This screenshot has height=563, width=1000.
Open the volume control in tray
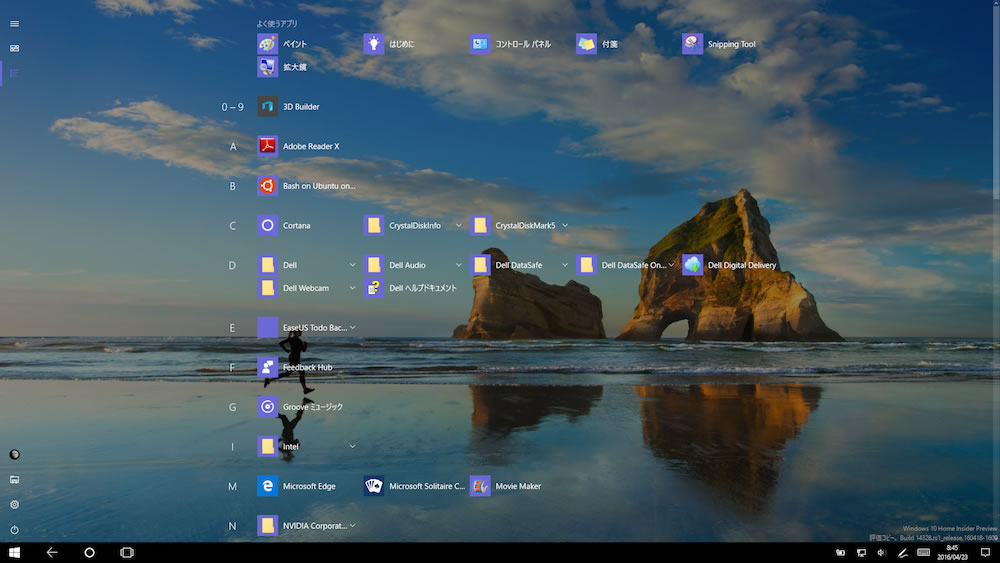tap(881, 553)
